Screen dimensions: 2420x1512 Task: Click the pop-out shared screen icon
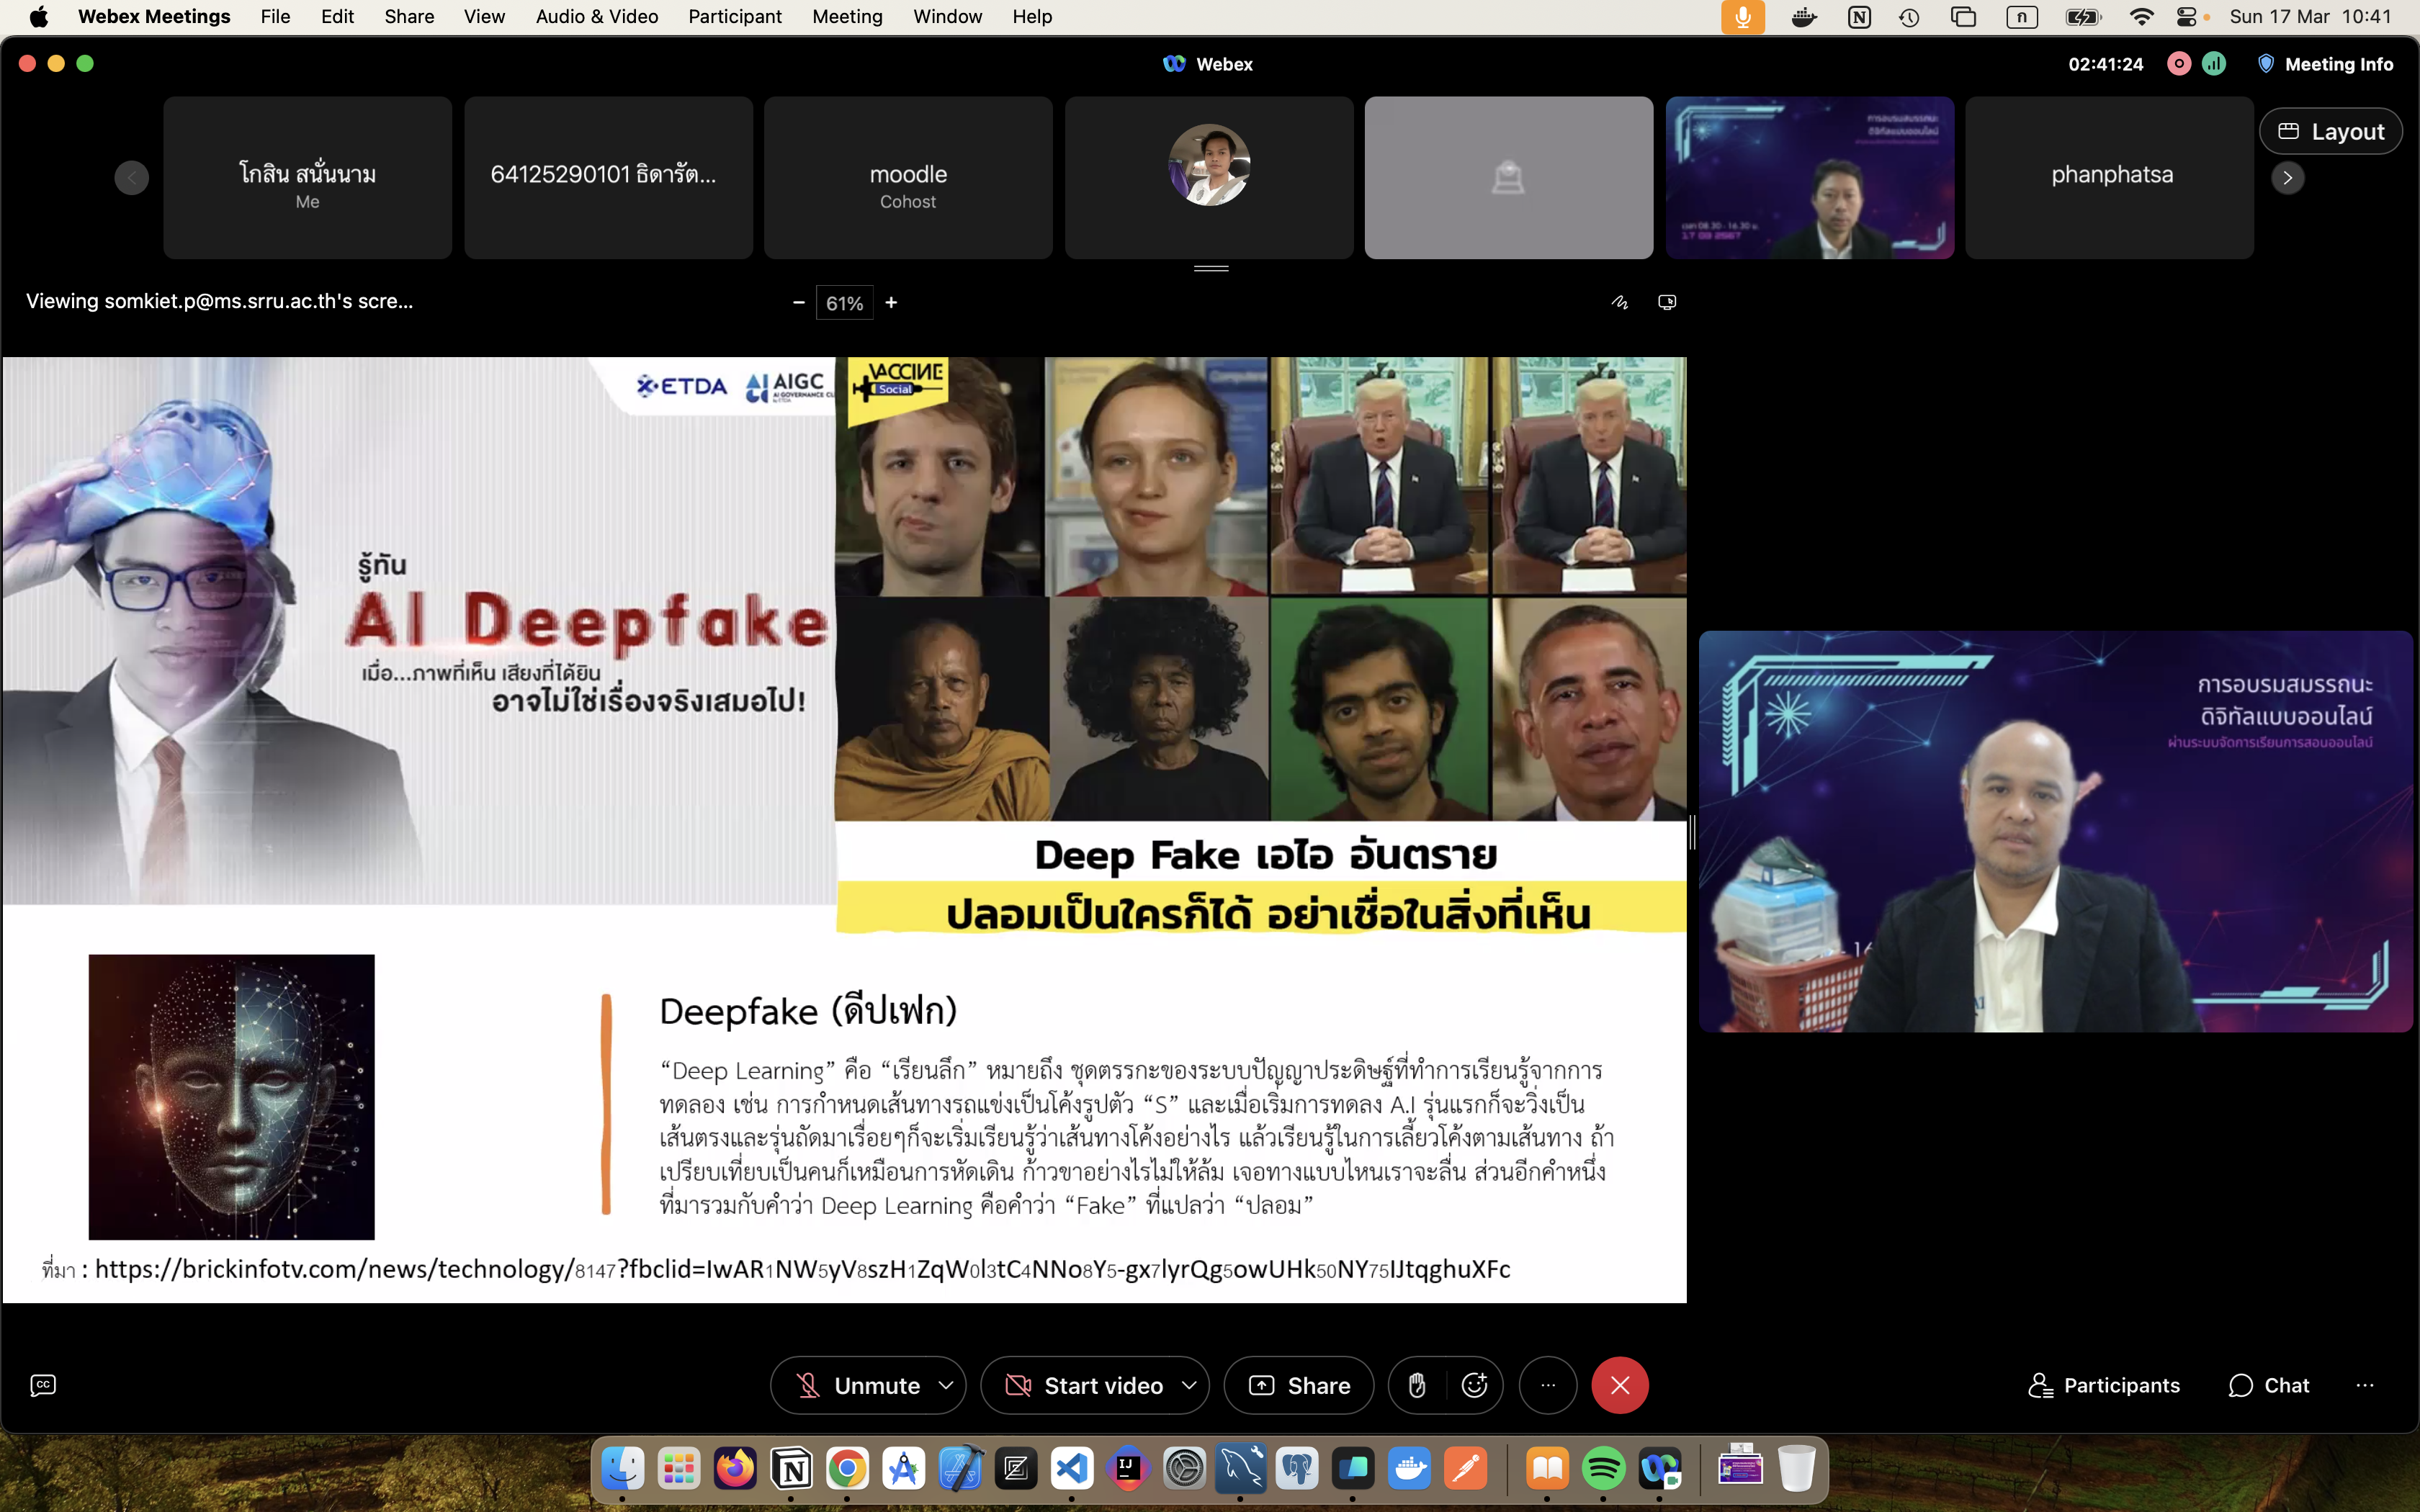(1667, 302)
